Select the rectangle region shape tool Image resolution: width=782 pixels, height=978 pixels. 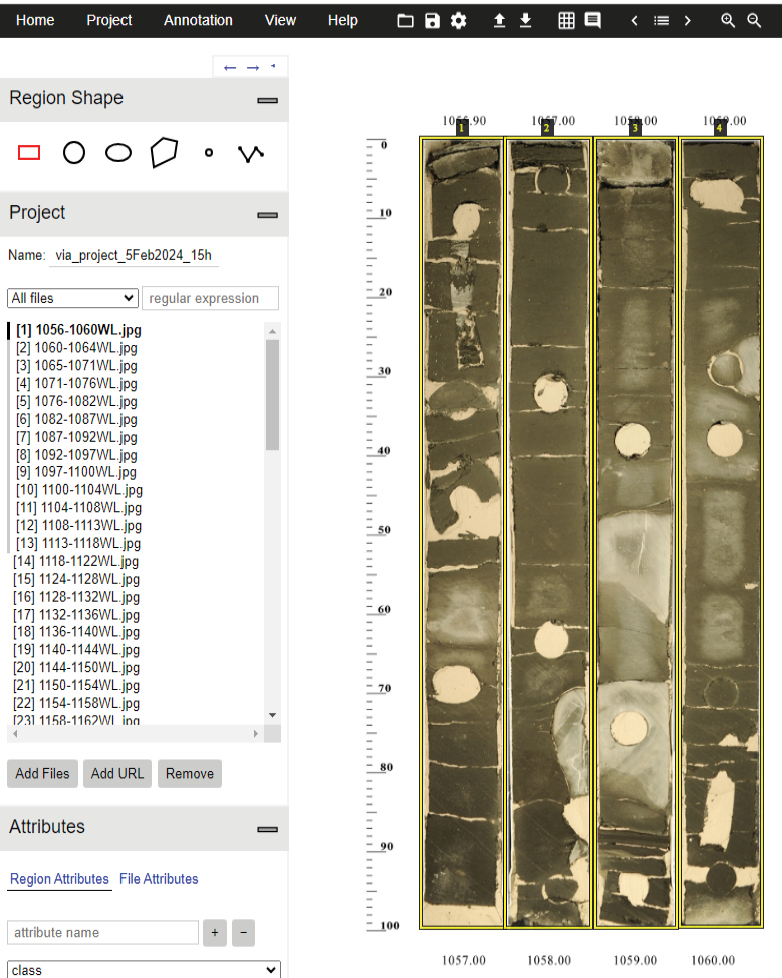pos(29,152)
